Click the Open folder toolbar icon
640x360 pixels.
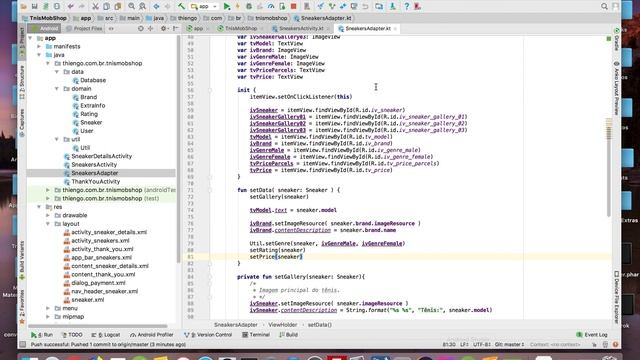[x=24, y=7]
